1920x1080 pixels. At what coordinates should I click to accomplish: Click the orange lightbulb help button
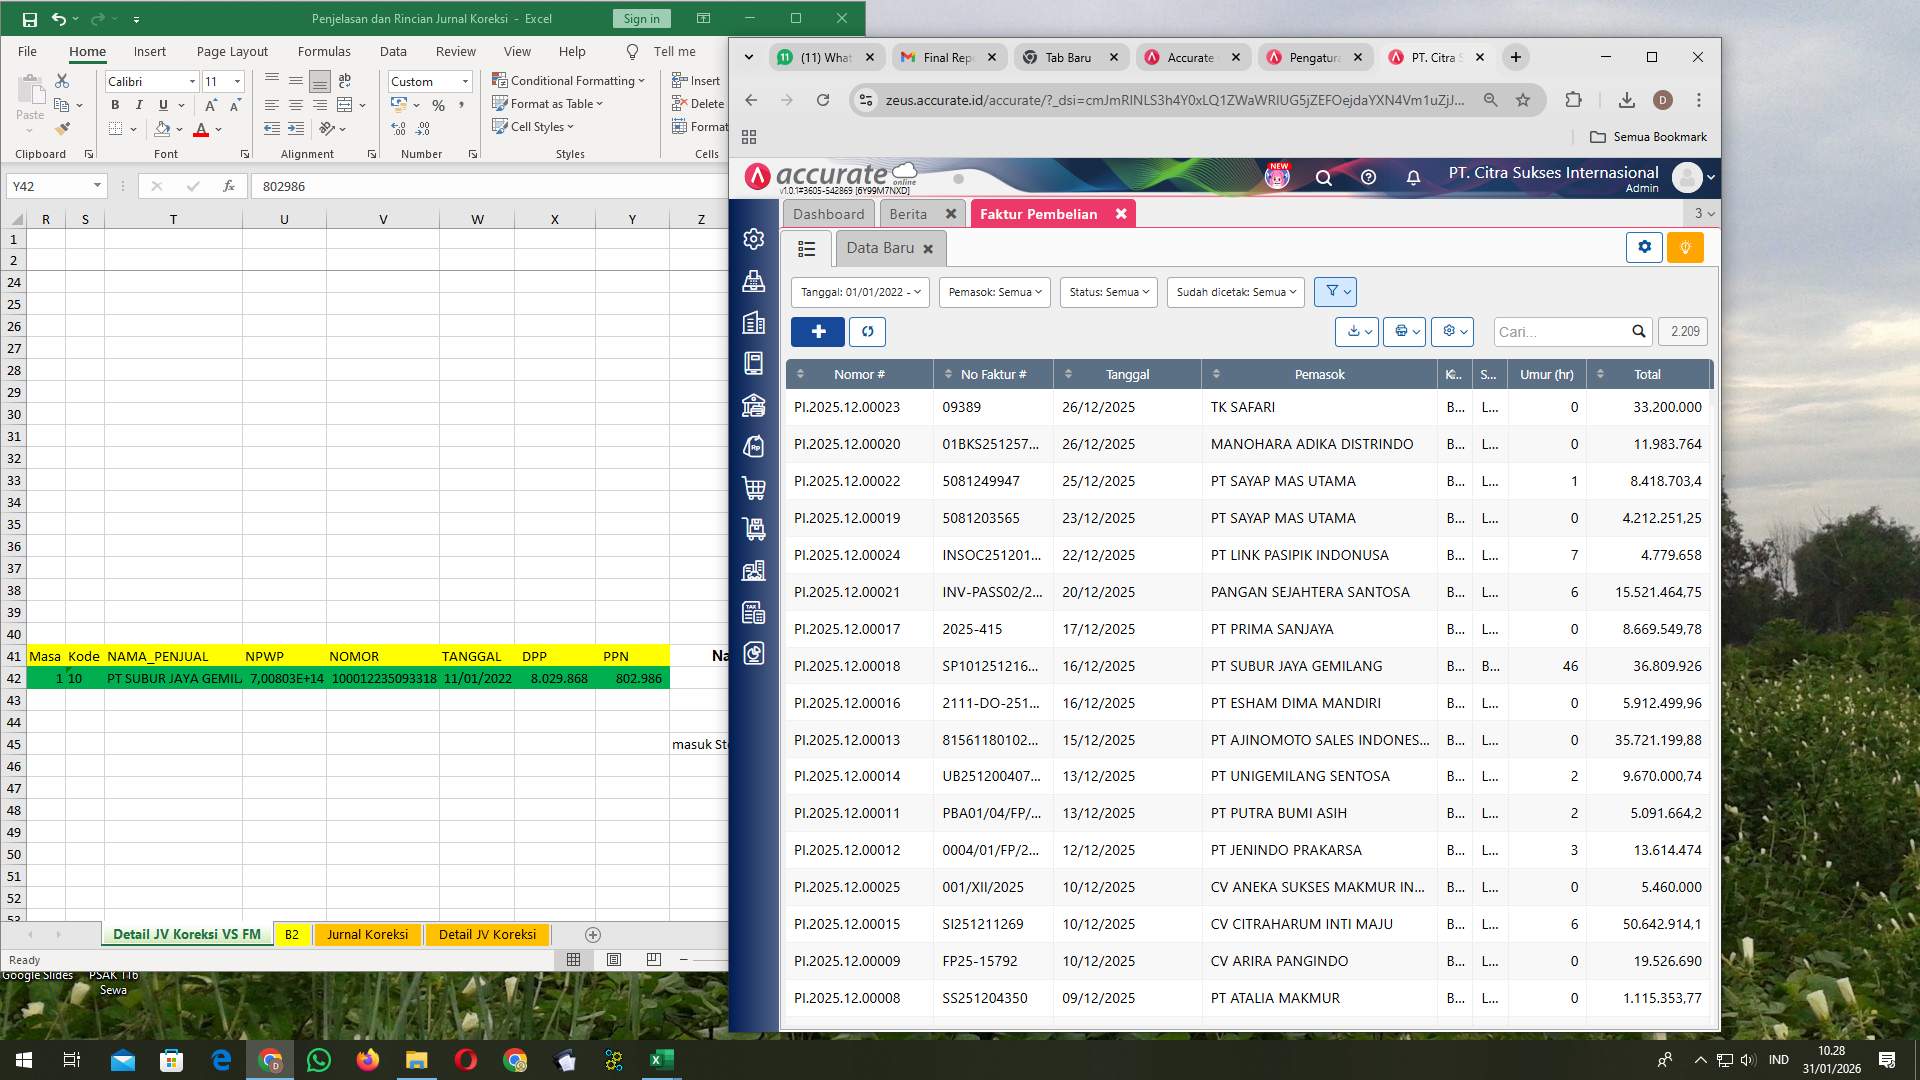pyautogui.click(x=1685, y=247)
